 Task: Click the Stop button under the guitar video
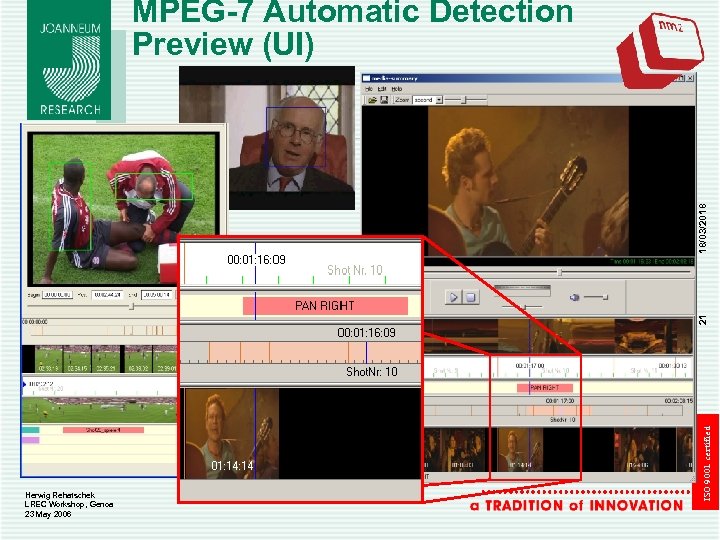[470, 297]
